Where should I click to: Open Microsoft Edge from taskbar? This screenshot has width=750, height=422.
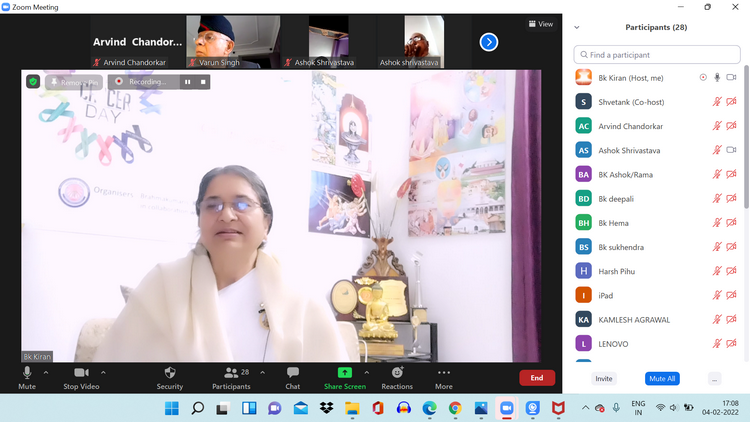tap(430, 408)
